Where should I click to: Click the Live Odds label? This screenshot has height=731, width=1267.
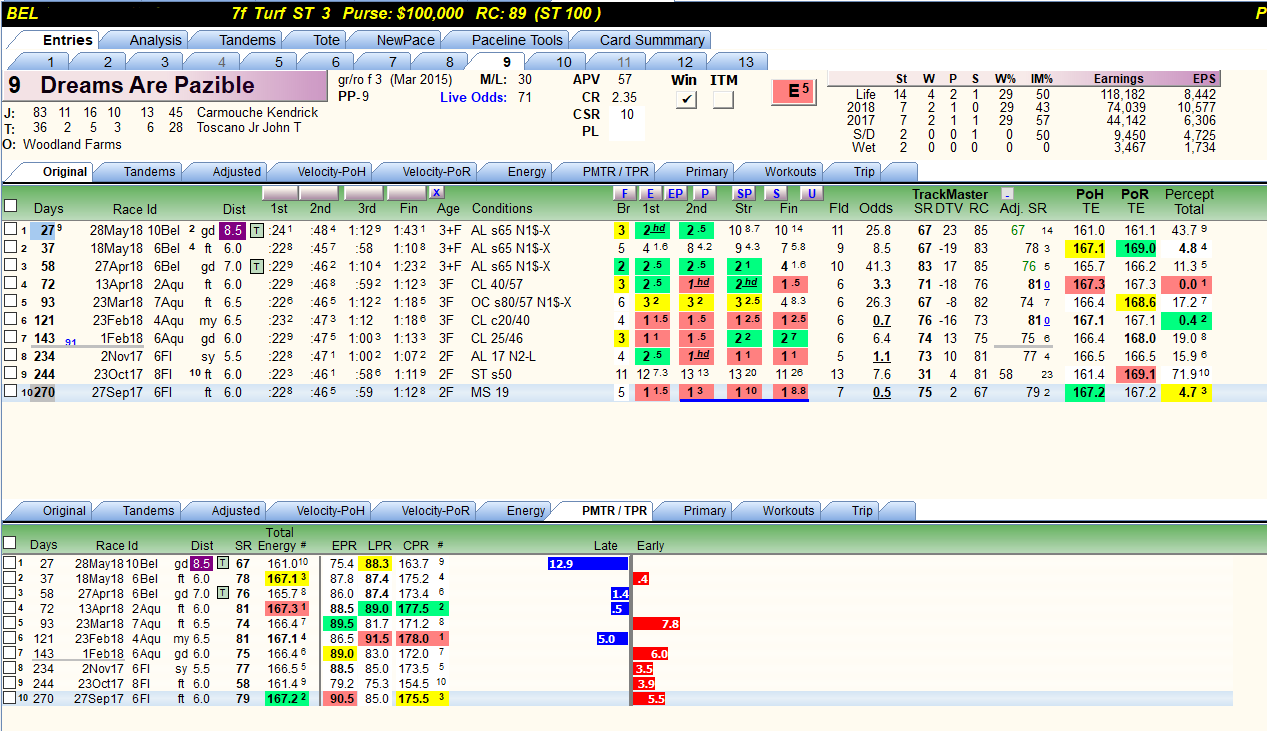(474, 97)
